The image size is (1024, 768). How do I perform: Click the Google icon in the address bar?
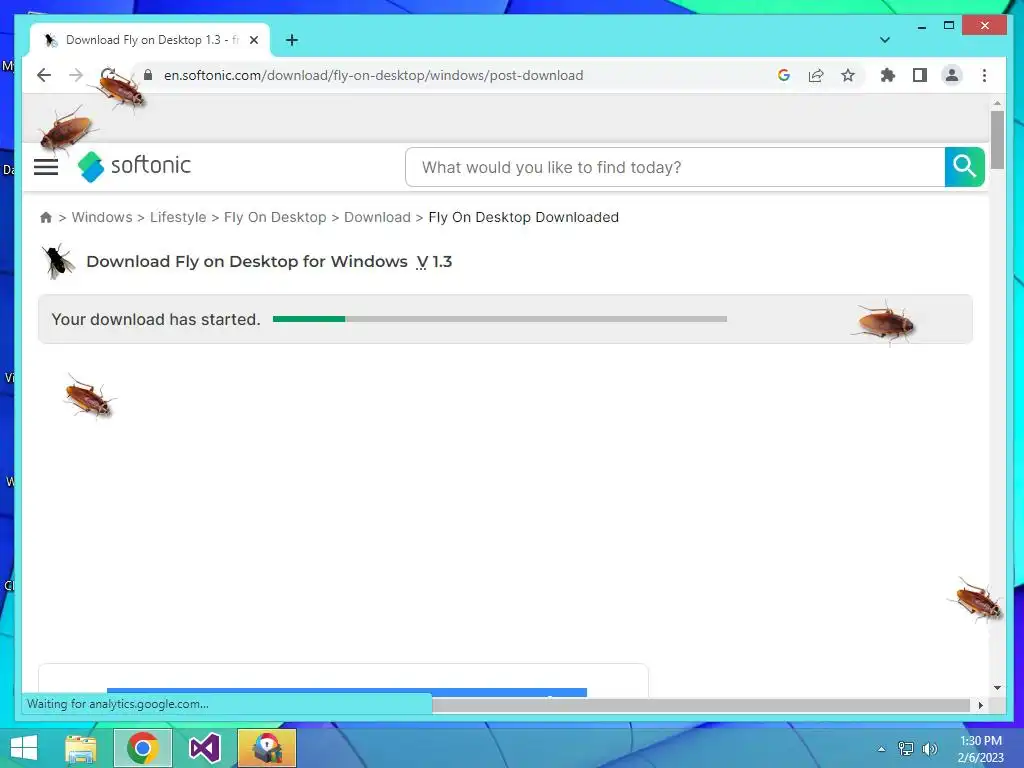click(784, 75)
